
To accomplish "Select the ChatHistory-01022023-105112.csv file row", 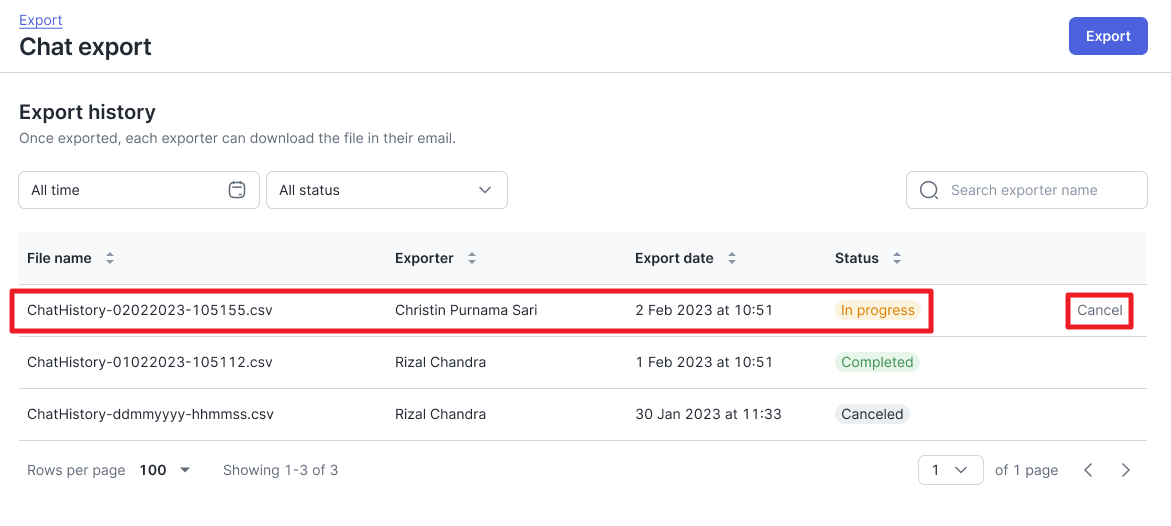I will pos(583,362).
